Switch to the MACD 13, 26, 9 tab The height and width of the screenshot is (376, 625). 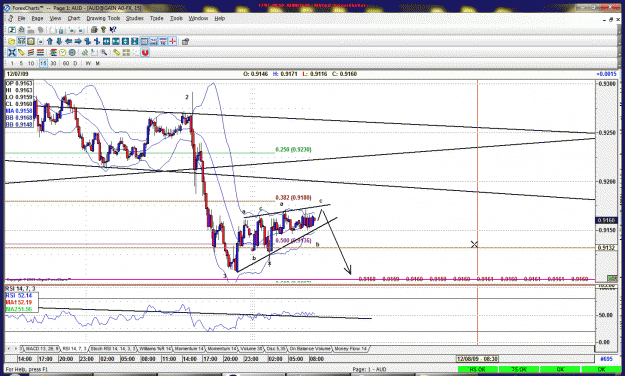[42, 348]
